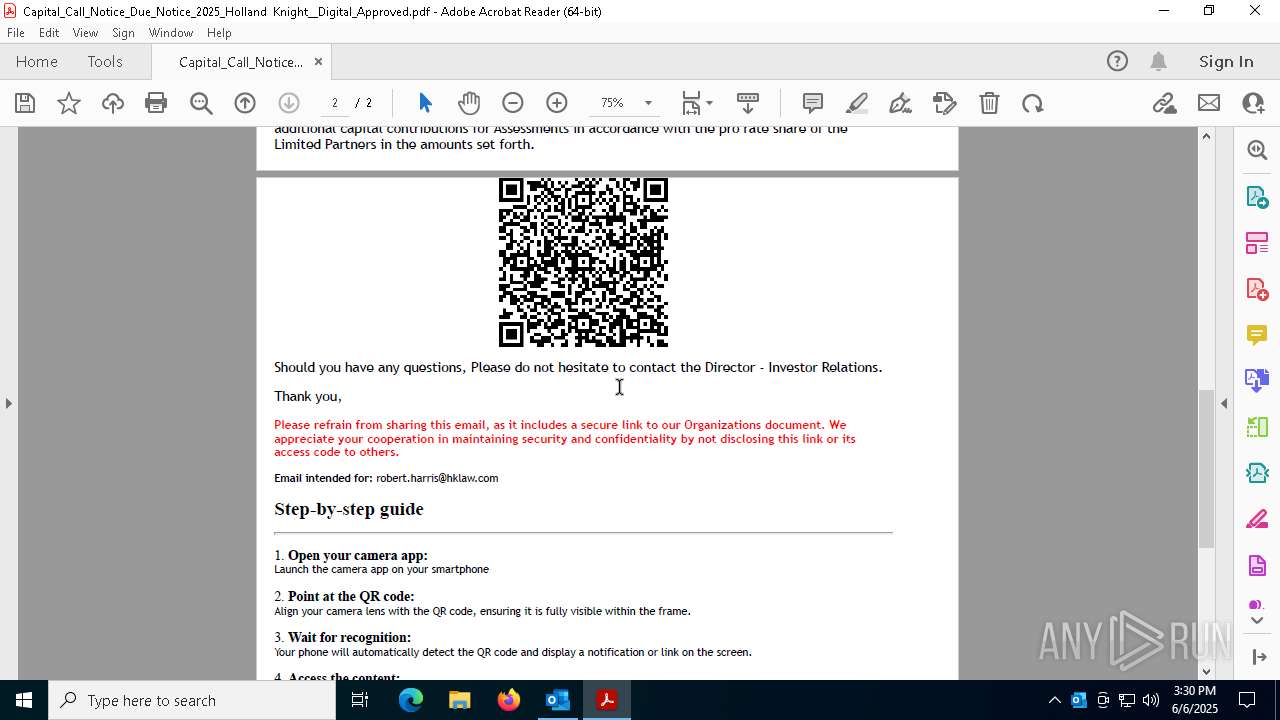Open Comment tool in right pane

1257,334
